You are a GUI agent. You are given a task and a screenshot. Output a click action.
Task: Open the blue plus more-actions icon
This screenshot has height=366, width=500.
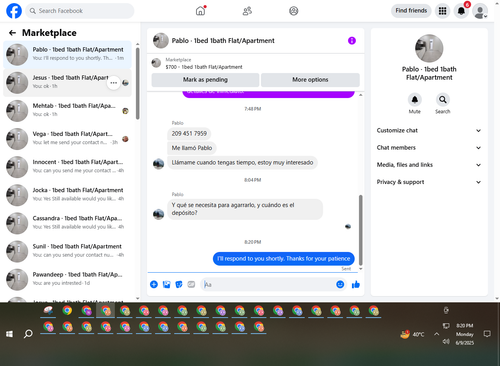tap(154, 284)
